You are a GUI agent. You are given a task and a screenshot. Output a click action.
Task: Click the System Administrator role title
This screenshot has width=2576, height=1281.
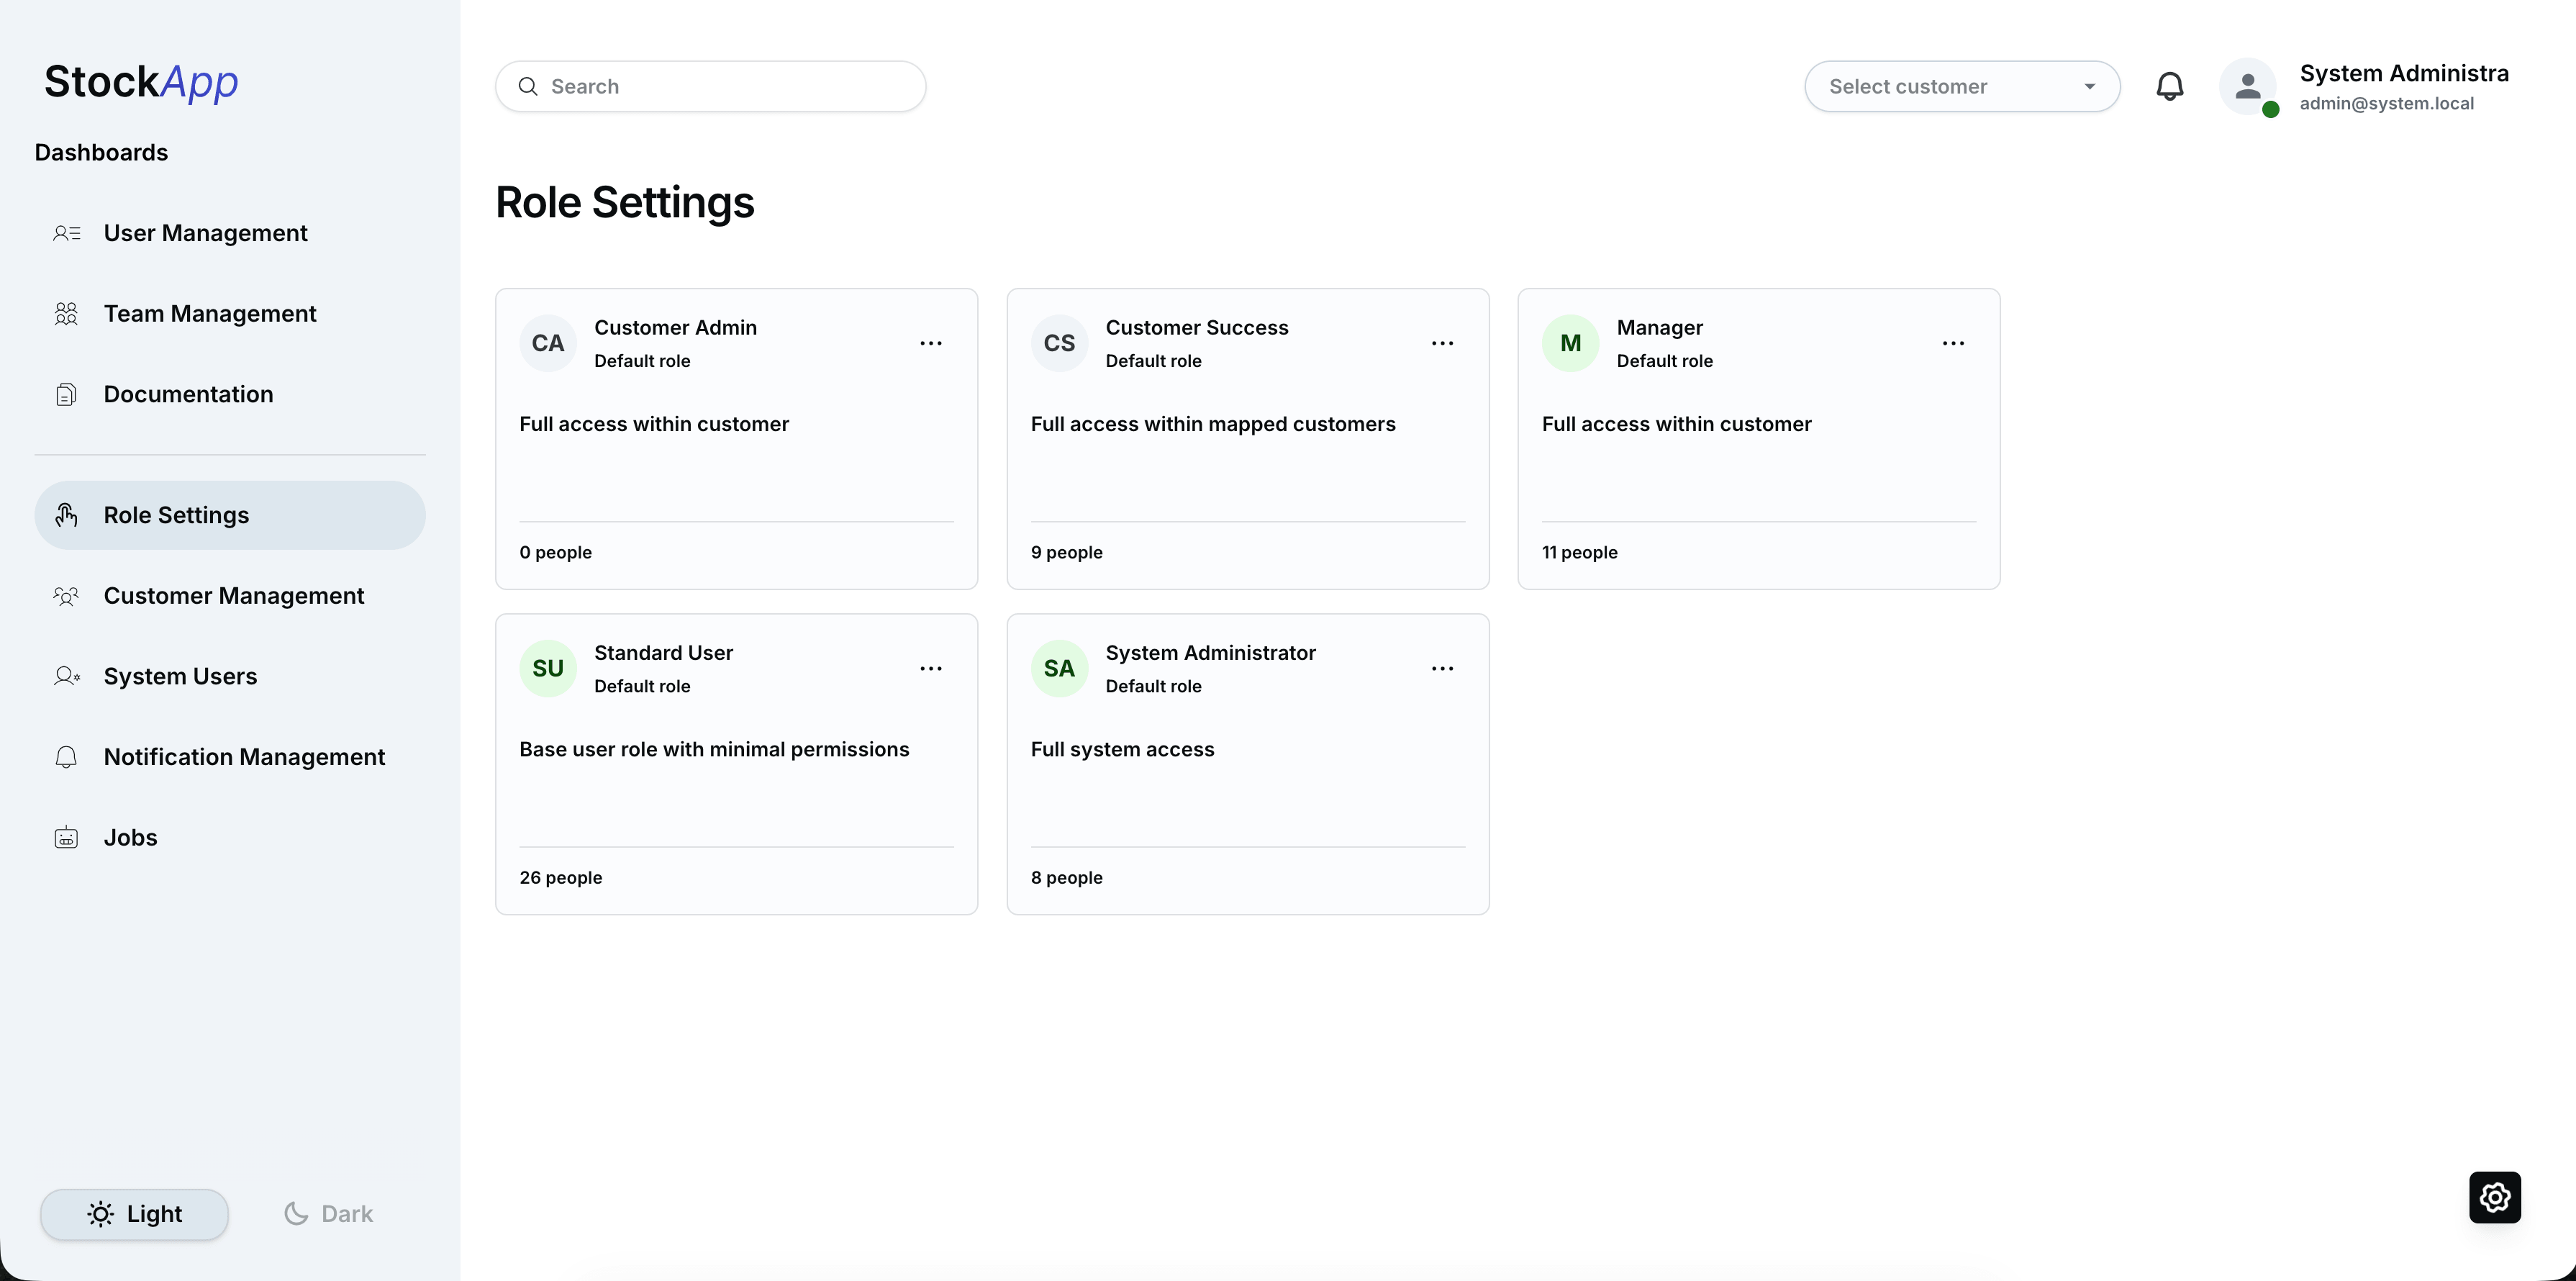point(1210,653)
